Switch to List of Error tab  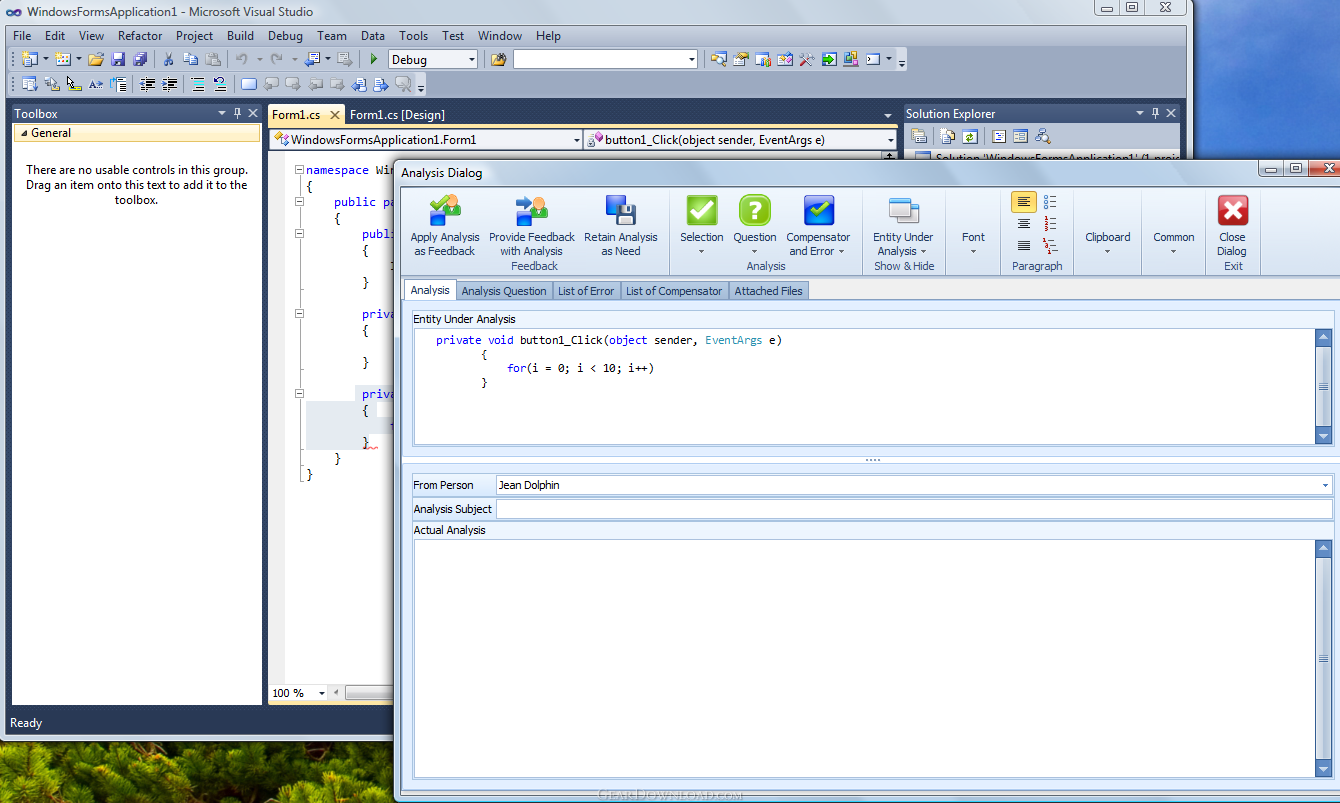click(586, 291)
